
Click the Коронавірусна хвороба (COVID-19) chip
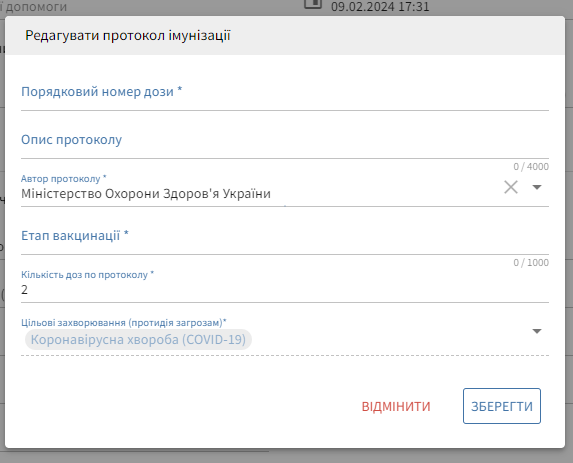coord(138,339)
